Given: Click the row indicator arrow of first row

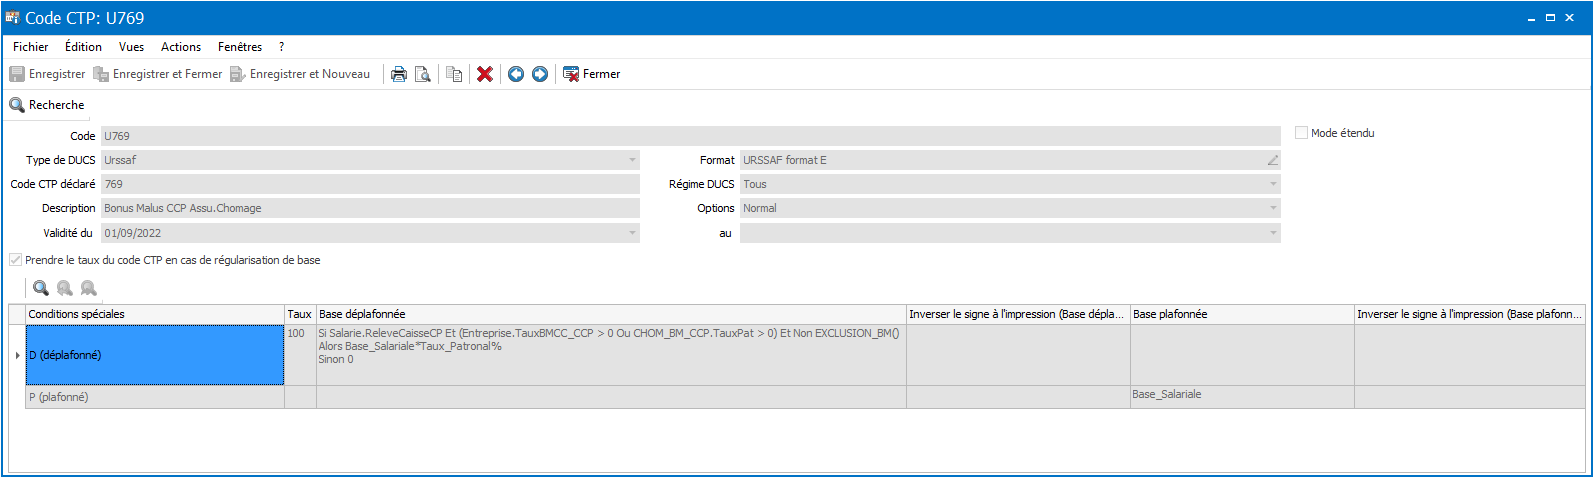Looking at the screenshot, I should (x=18, y=355).
